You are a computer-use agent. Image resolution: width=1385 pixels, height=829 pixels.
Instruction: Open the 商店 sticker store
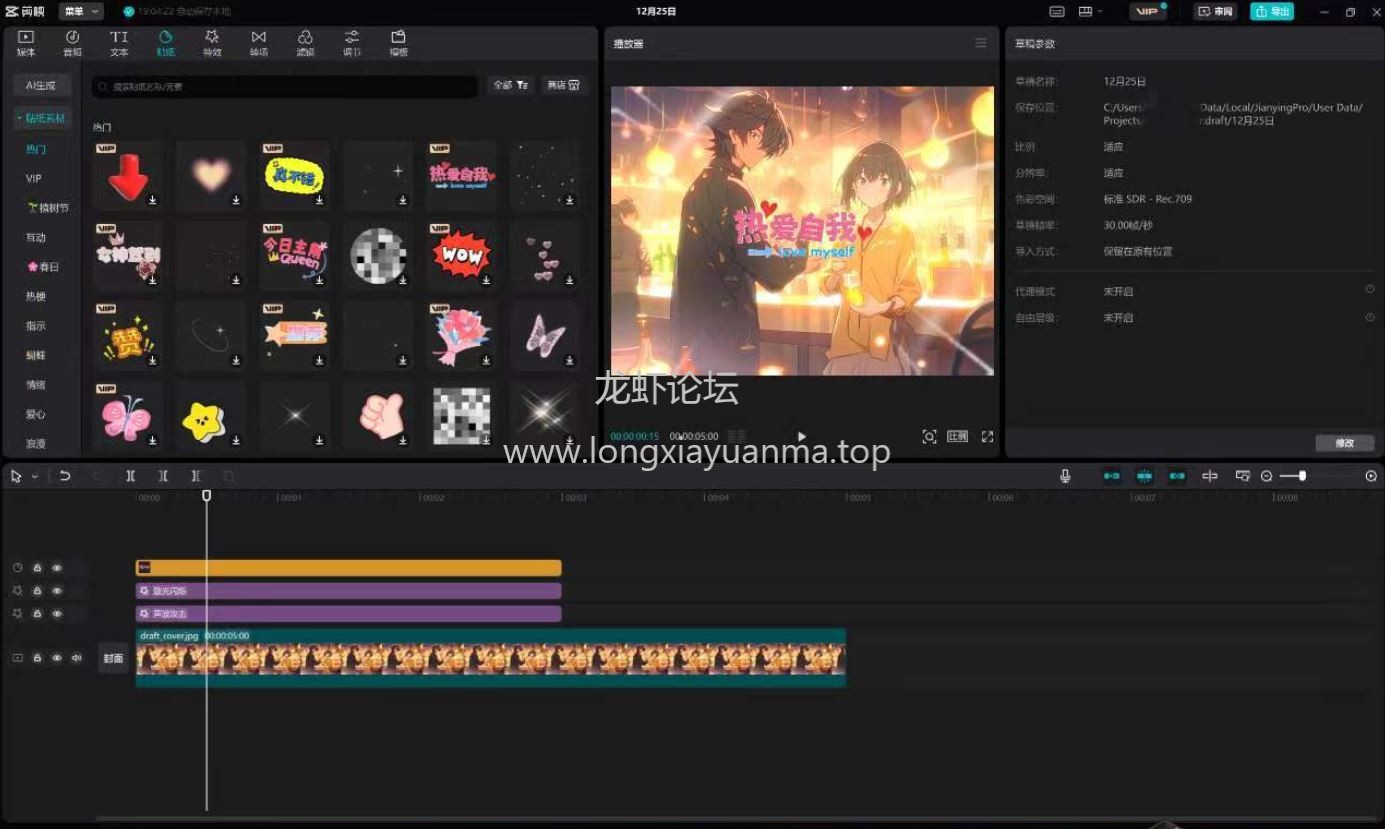click(564, 86)
